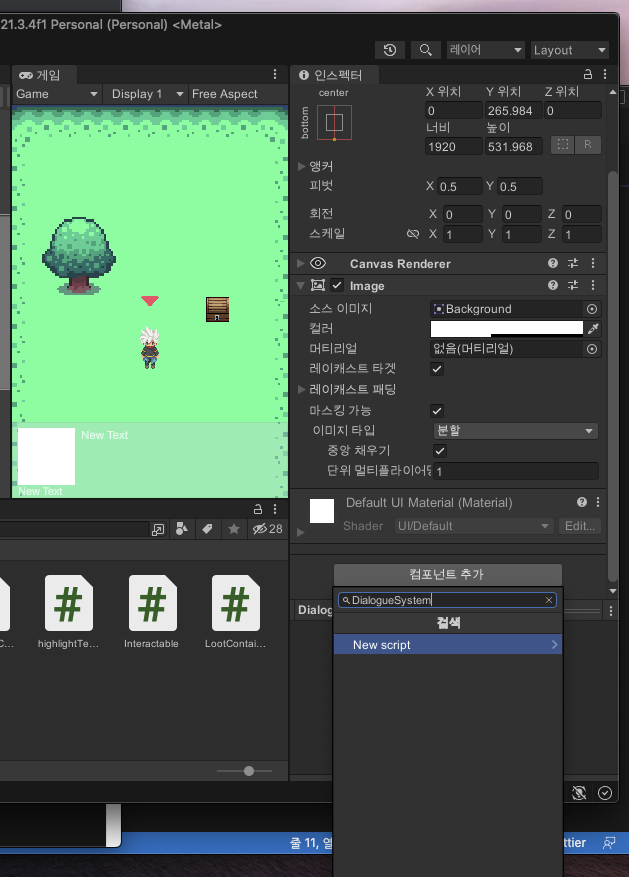Click the X 위치 input field
This screenshot has width=629, height=877.
coord(453,111)
